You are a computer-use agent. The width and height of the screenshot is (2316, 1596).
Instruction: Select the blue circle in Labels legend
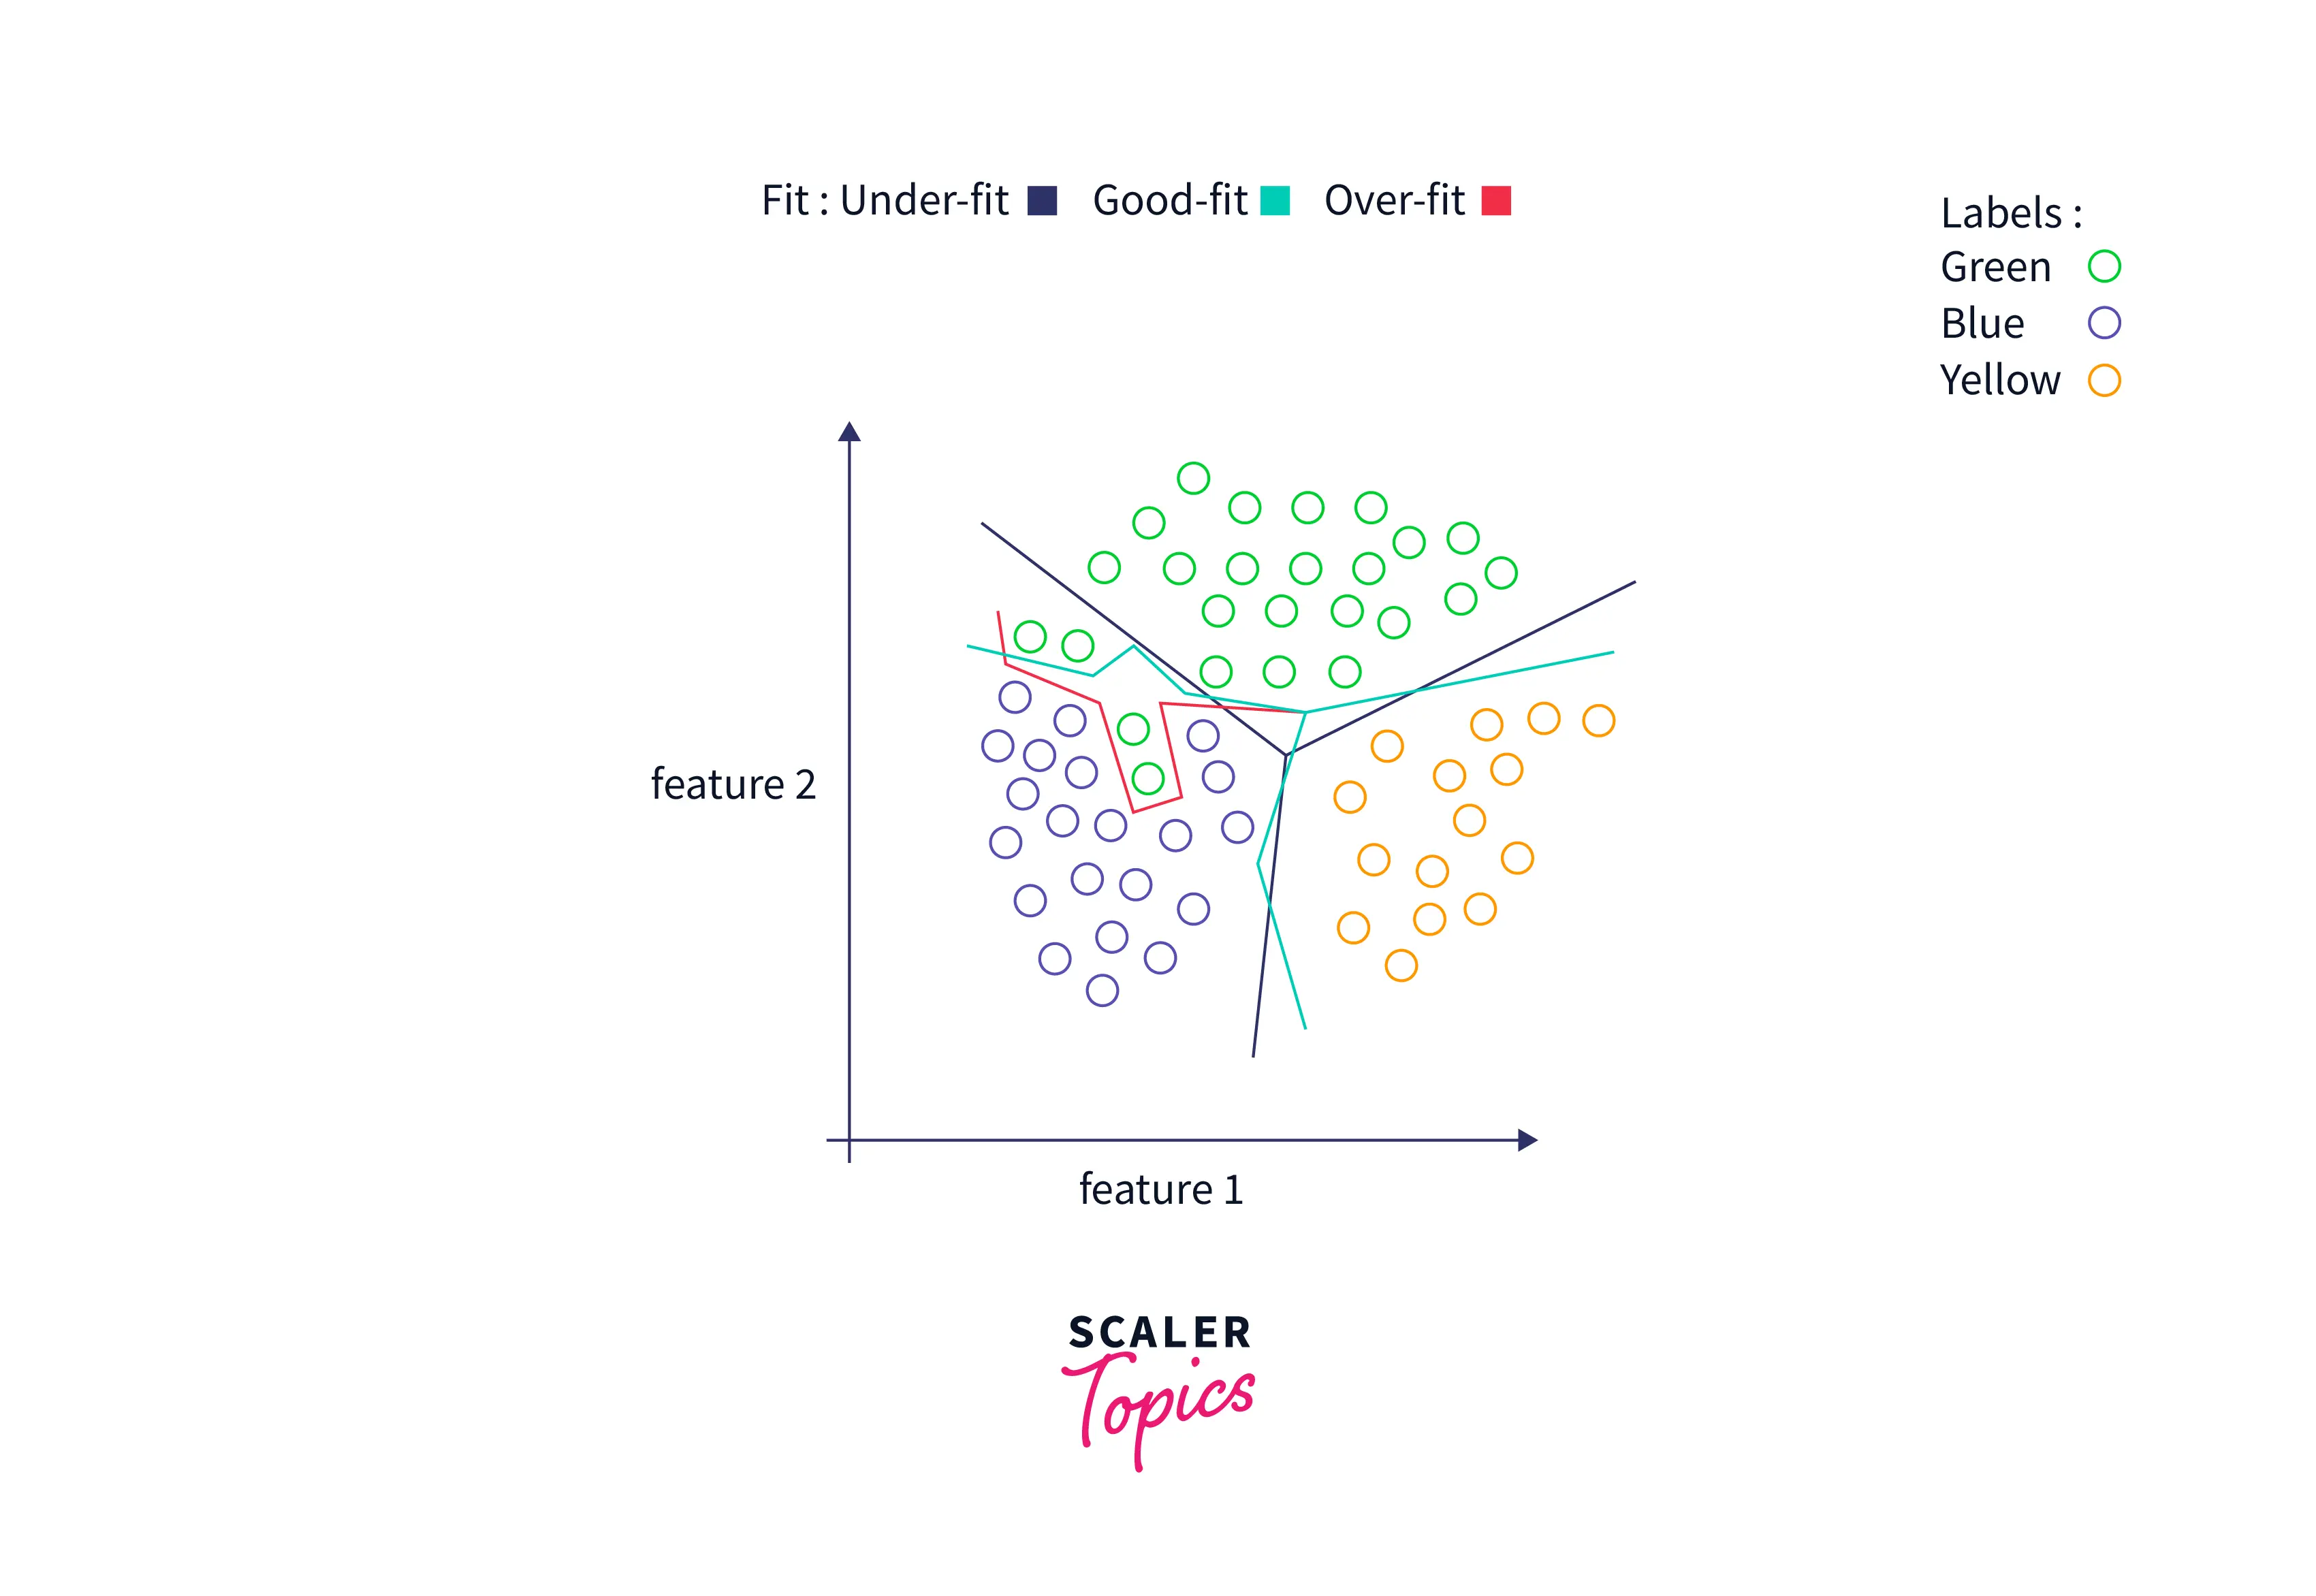[x=2104, y=323]
